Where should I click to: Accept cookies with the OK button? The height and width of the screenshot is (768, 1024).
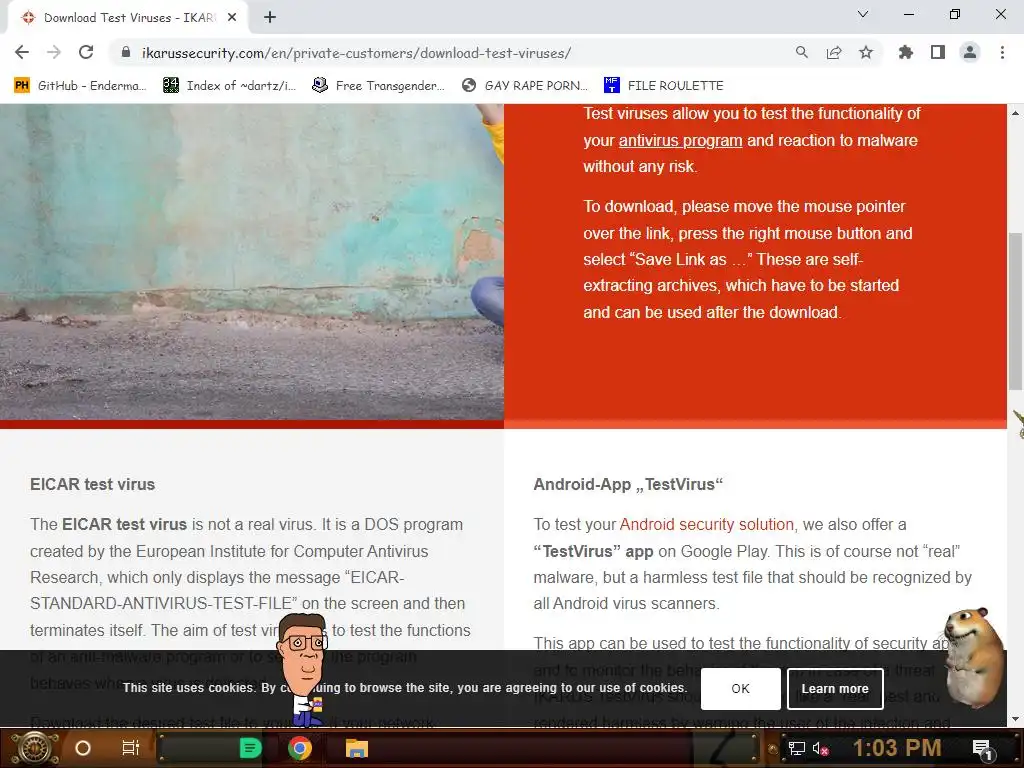click(x=741, y=688)
